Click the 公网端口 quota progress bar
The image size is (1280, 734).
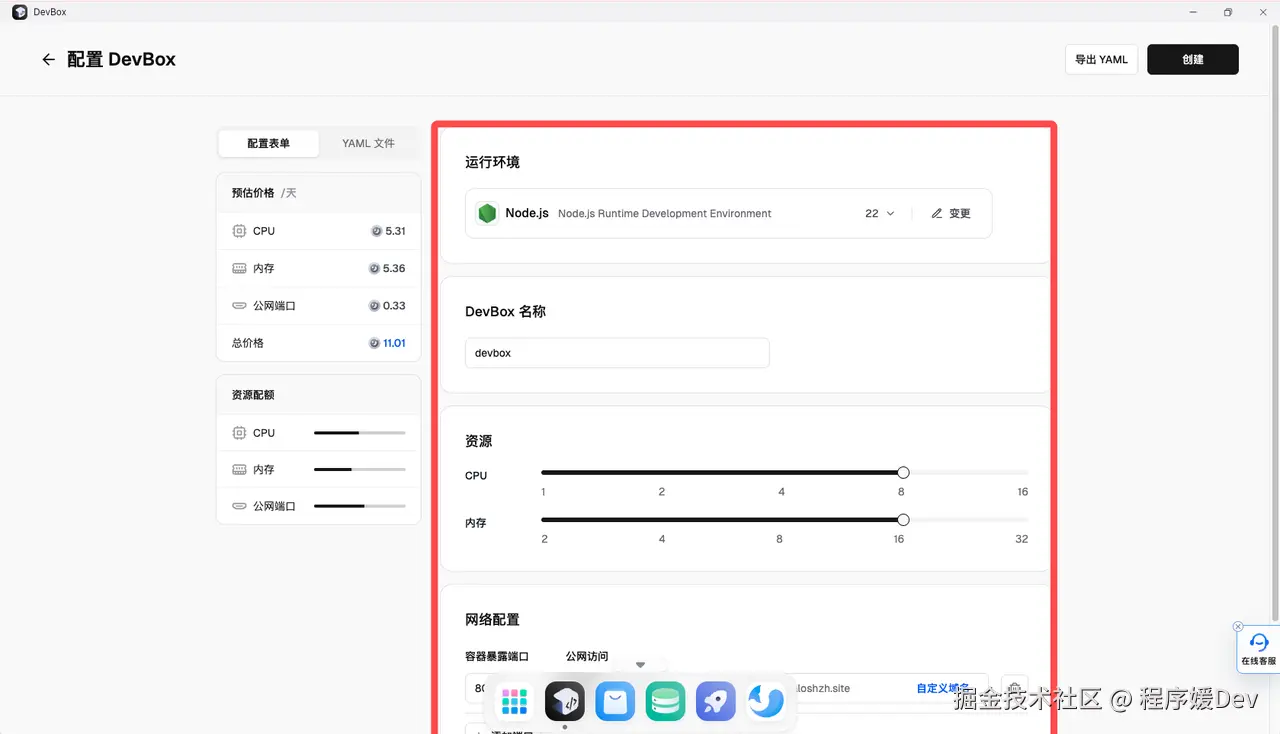pos(360,506)
